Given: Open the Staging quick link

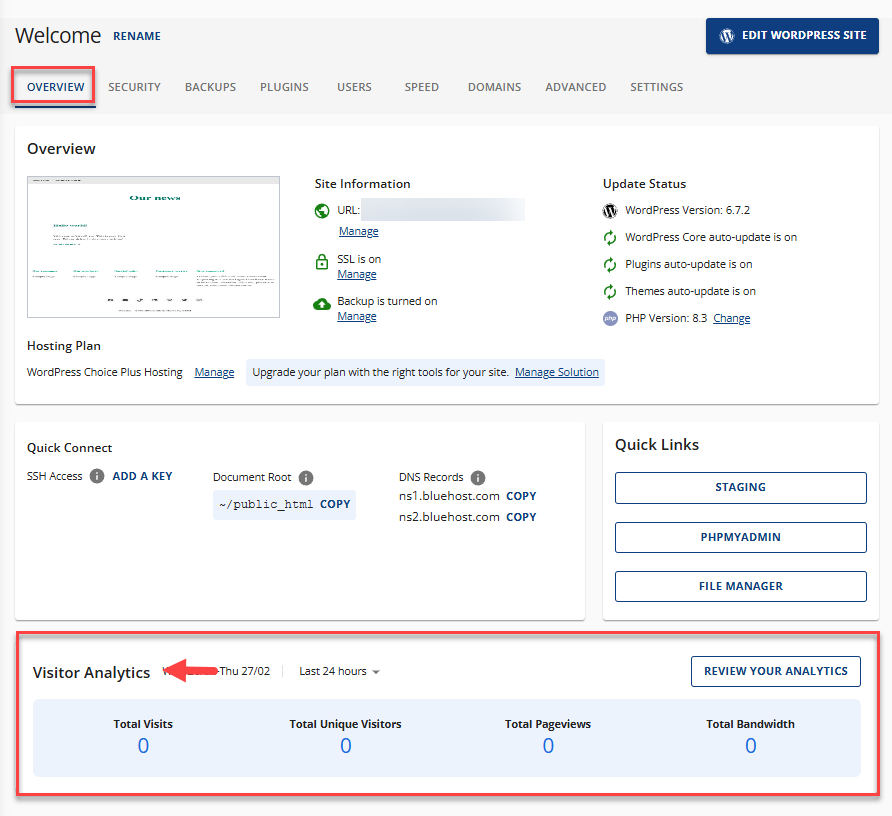Looking at the screenshot, I should coord(741,488).
